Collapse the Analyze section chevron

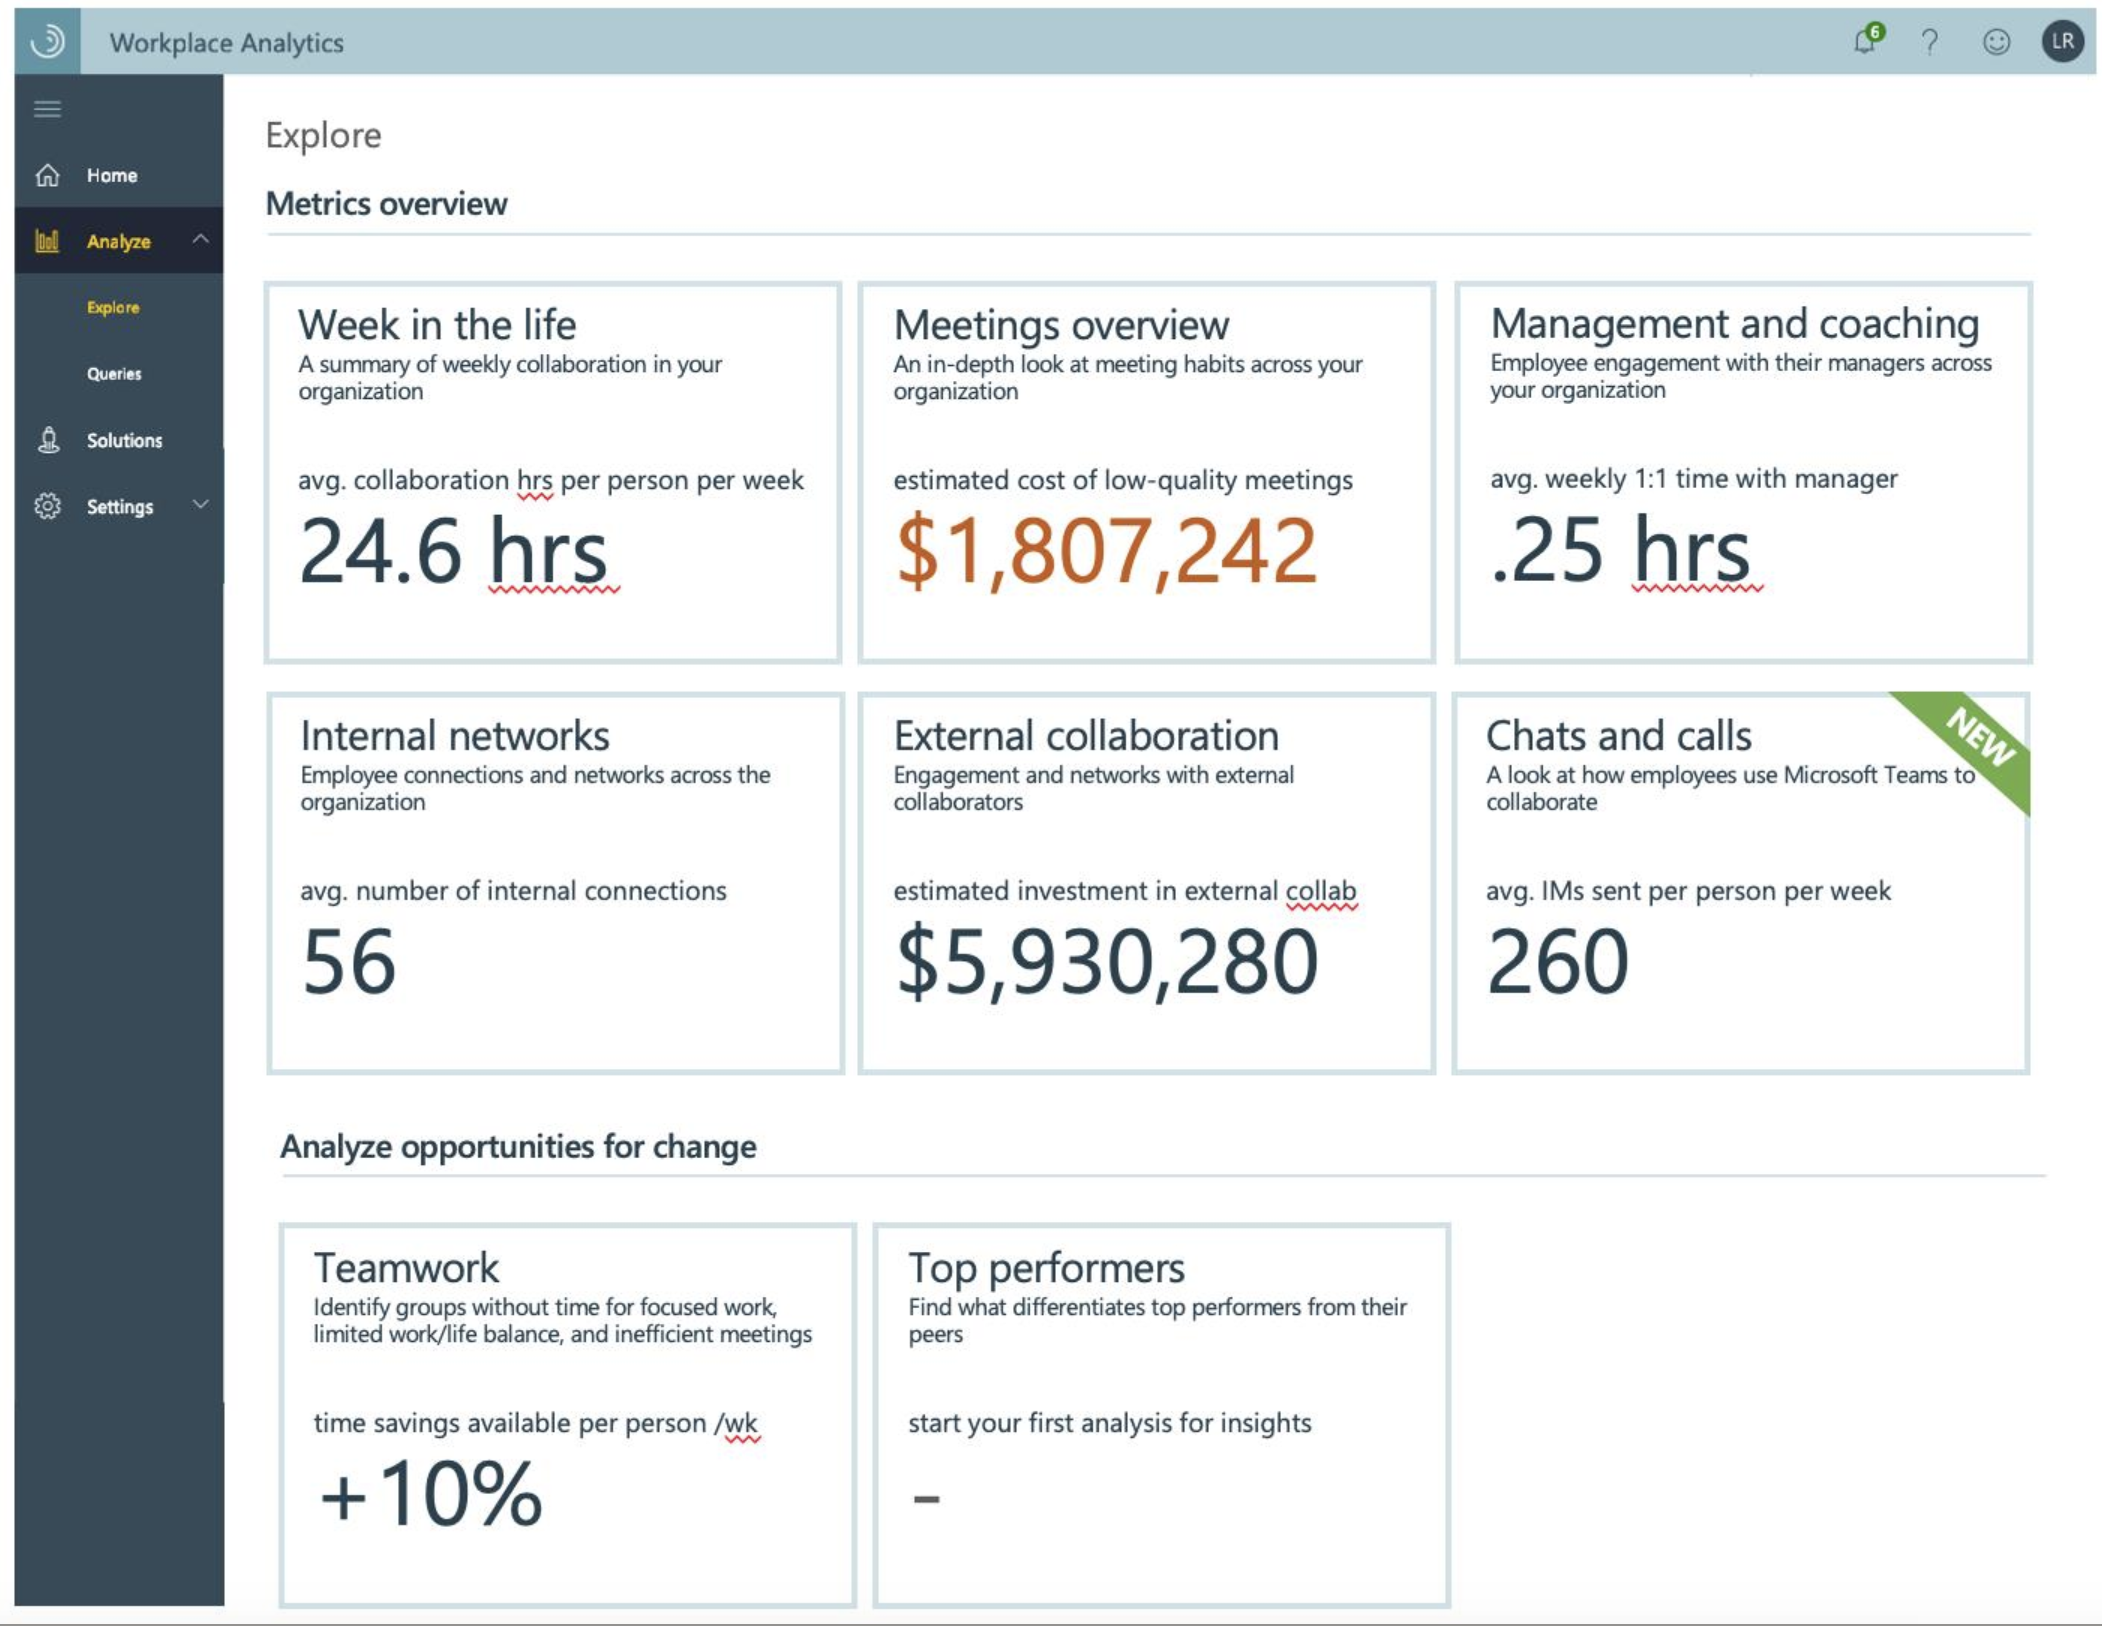pyautogui.click(x=201, y=239)
